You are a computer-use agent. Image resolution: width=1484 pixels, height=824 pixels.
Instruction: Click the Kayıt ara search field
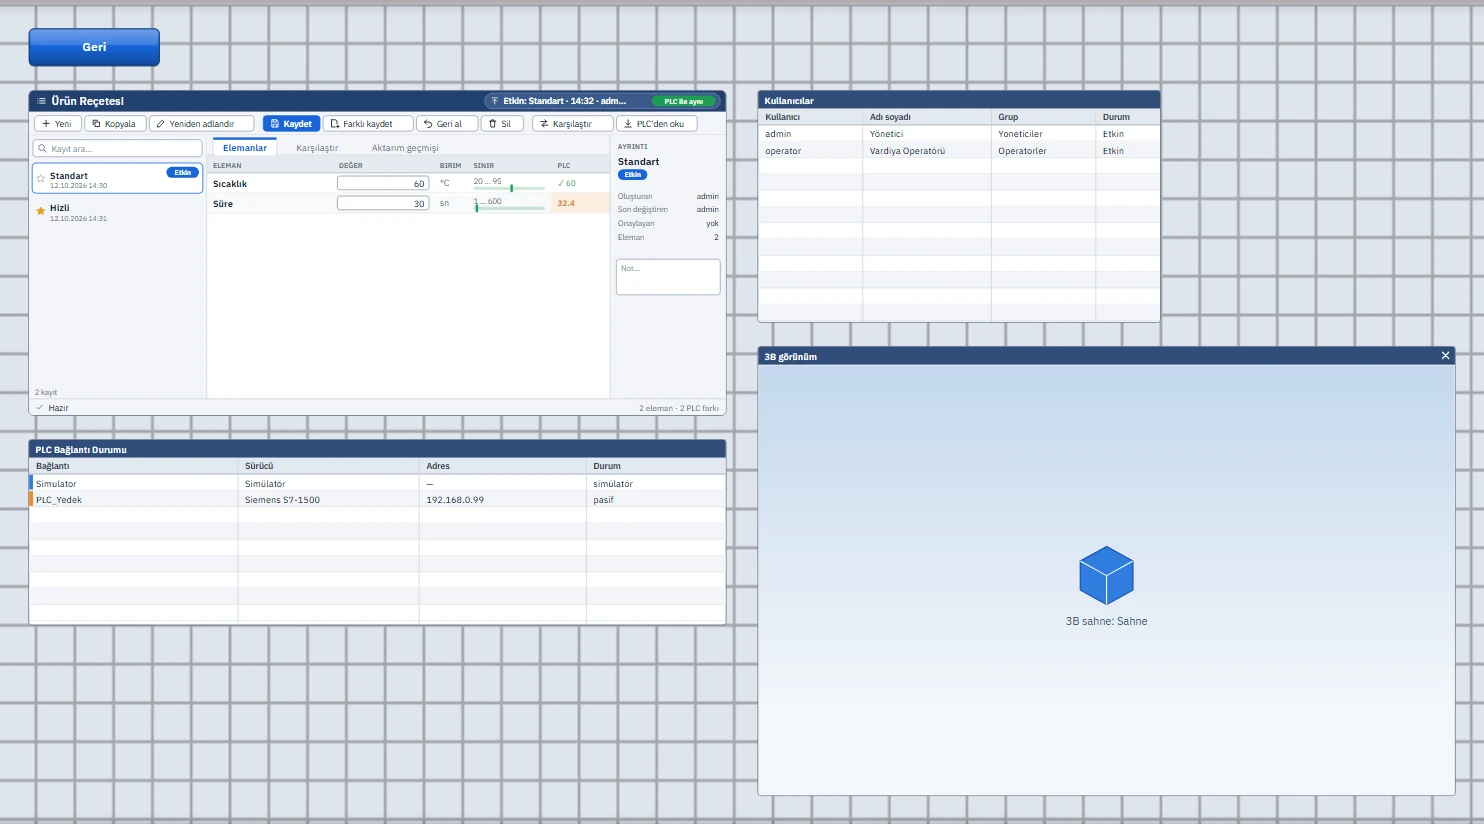pos(117,148)
